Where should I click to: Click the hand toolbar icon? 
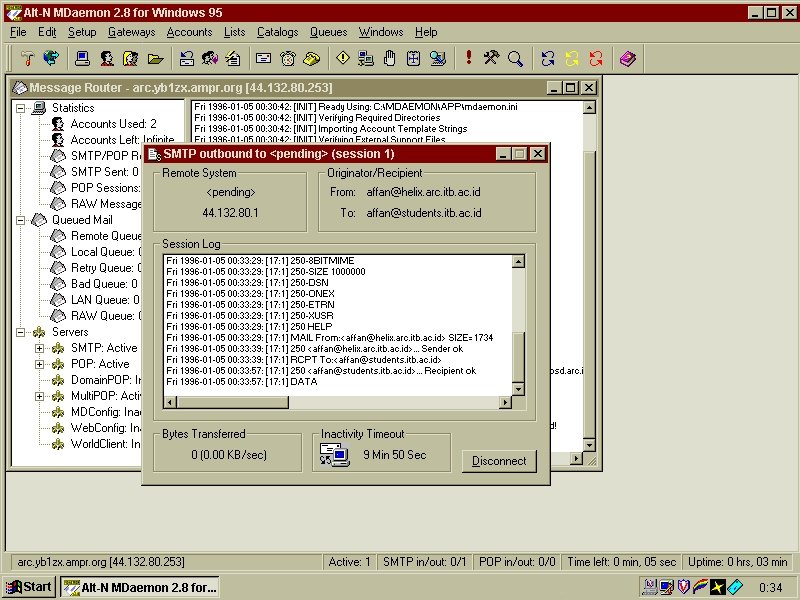pyautogui.click(x=390, y=58)
